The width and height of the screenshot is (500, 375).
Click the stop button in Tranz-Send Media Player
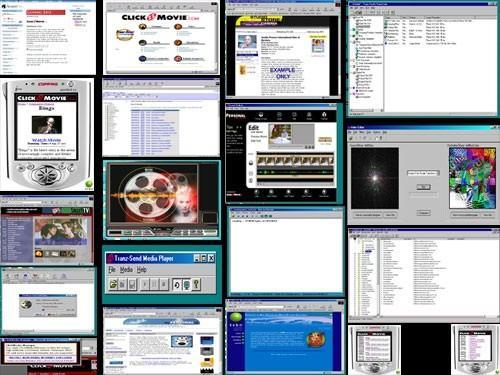(x=164, y=284)
